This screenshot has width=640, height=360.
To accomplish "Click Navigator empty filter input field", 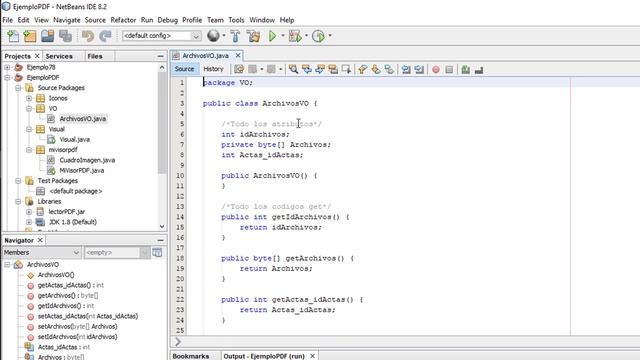I will coord(112,253).
